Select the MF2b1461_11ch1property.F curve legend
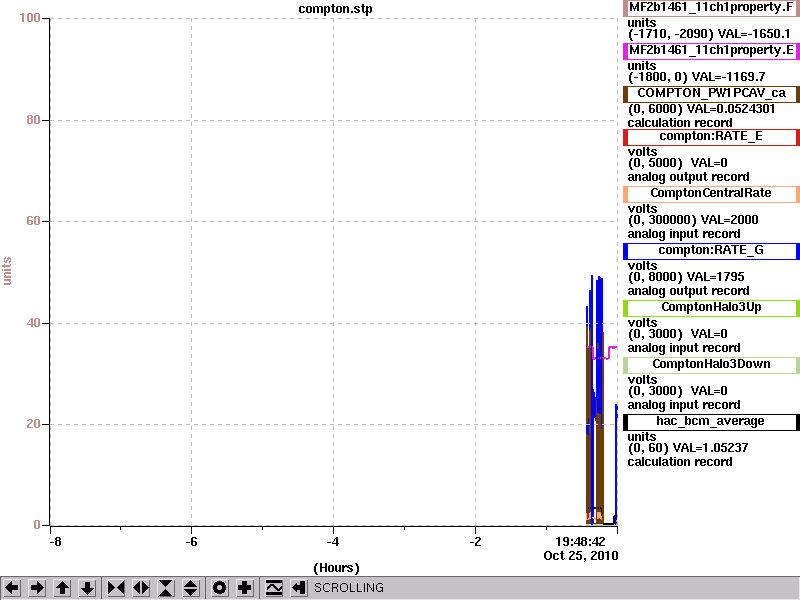 pos(711,8)
